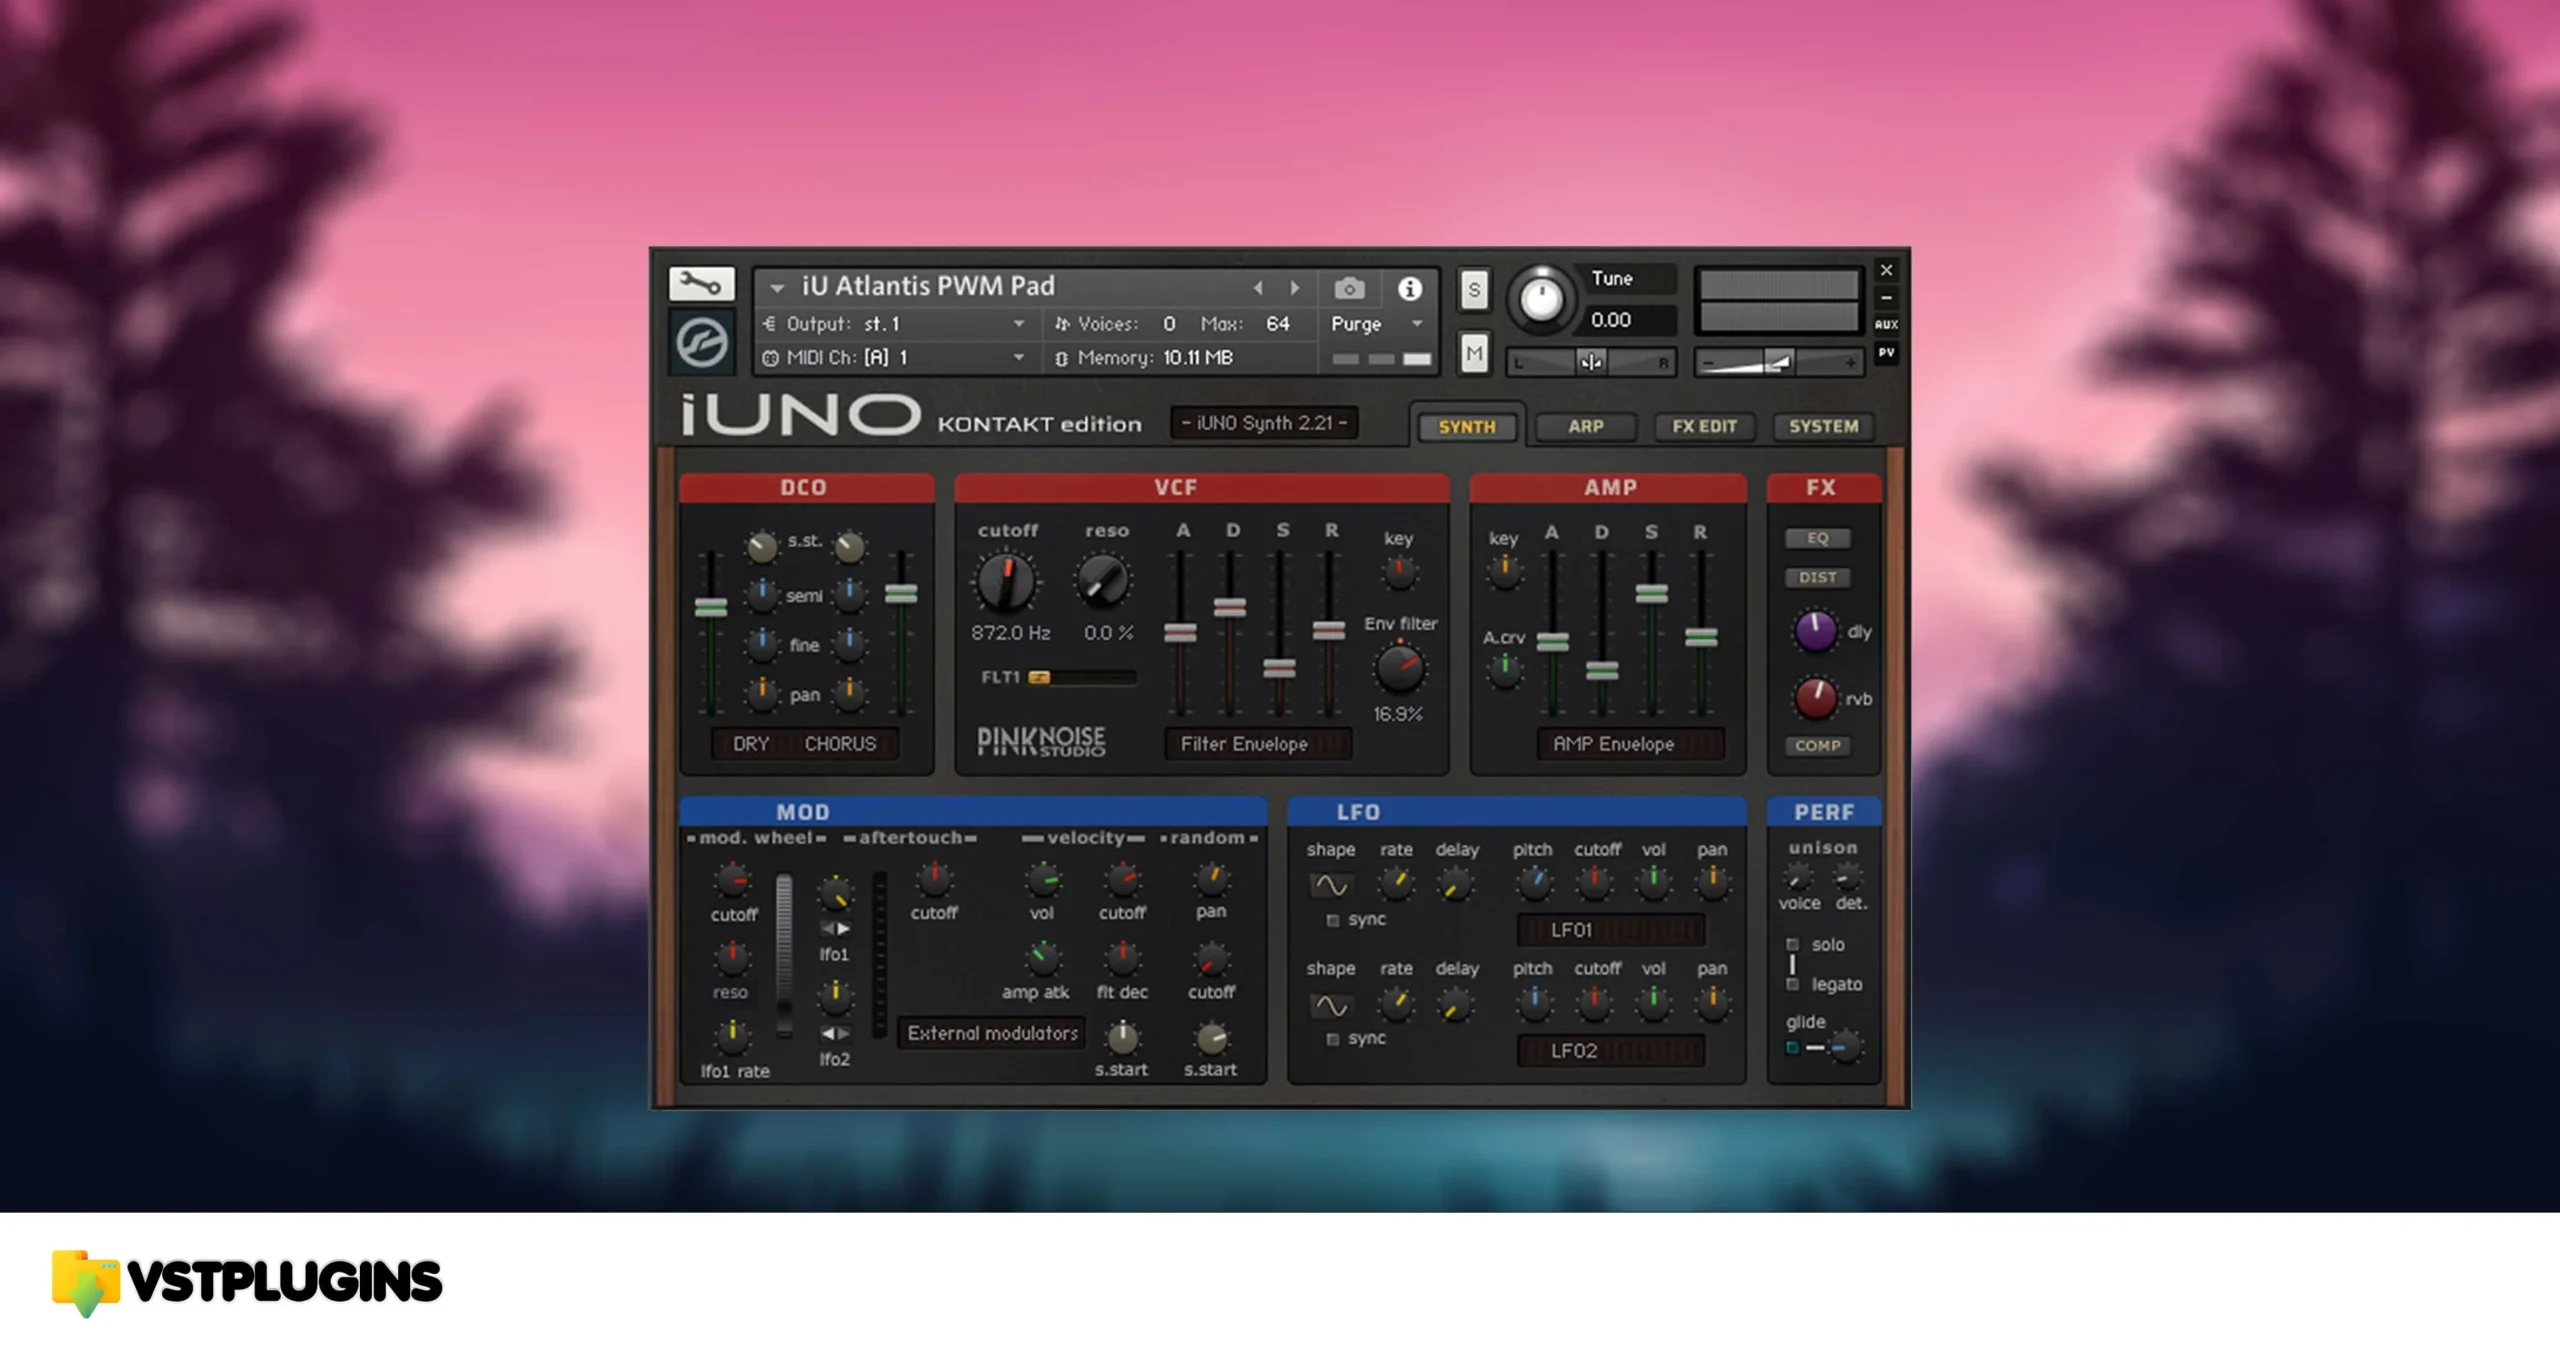Click the velocity flt dec knob
The width and height of the screenshot is (2560, 1357).
(x=1122, y=957)
